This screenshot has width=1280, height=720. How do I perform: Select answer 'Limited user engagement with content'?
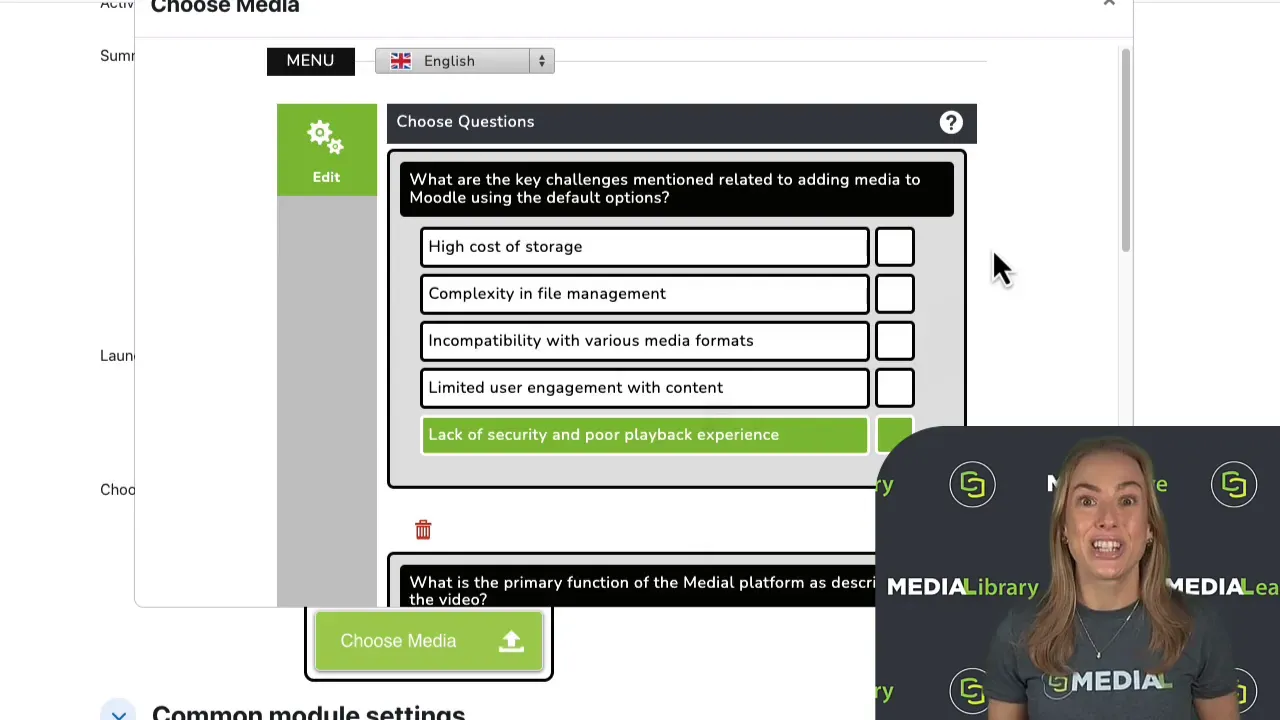(645, 388)
